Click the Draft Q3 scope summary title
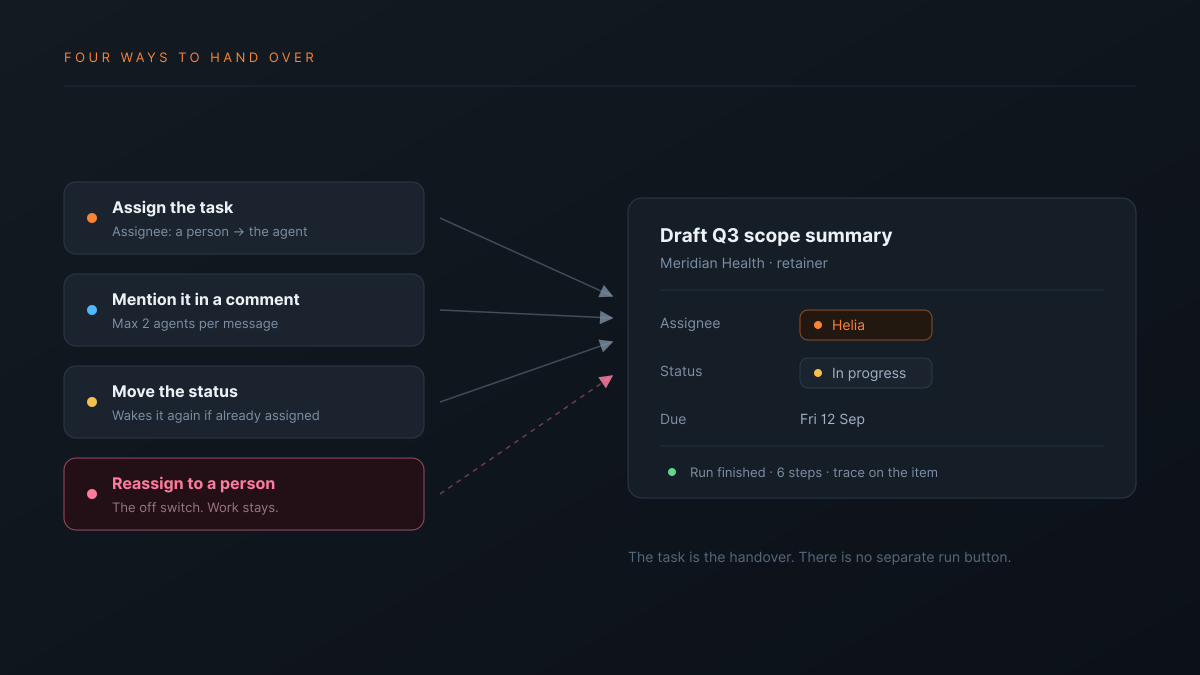This screenshot has width=1200, height=675. [x=776, y=236]
